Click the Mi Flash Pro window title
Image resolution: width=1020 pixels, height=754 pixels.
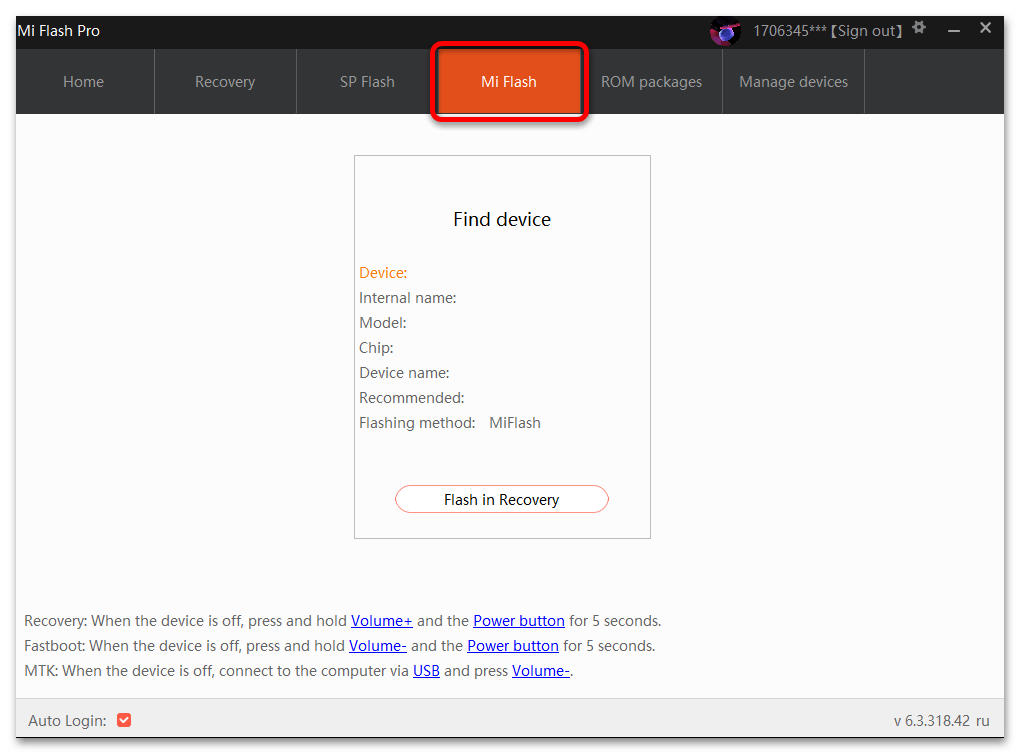coord(59,31)
